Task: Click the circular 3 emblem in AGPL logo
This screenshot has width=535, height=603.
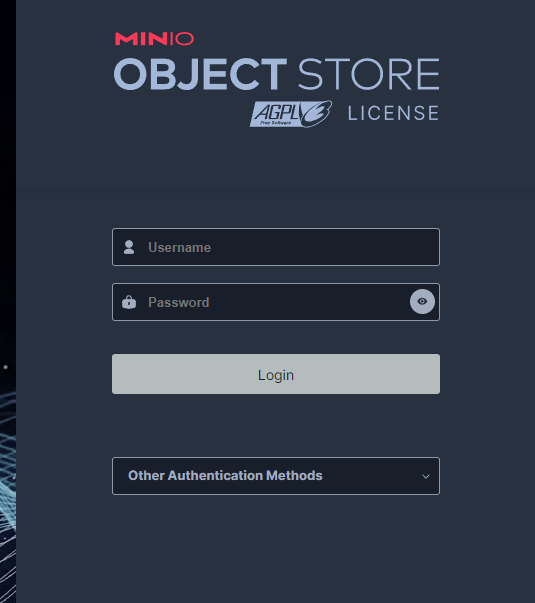Action: pos(317,114)
